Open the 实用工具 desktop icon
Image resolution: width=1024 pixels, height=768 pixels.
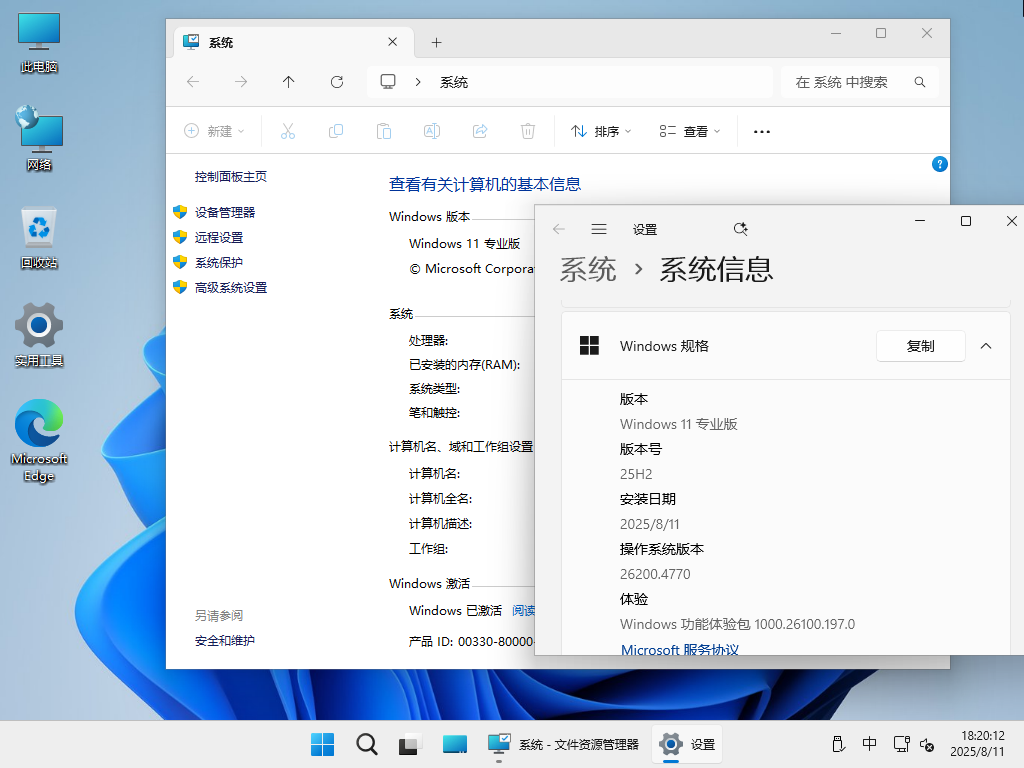pos(39,335)
